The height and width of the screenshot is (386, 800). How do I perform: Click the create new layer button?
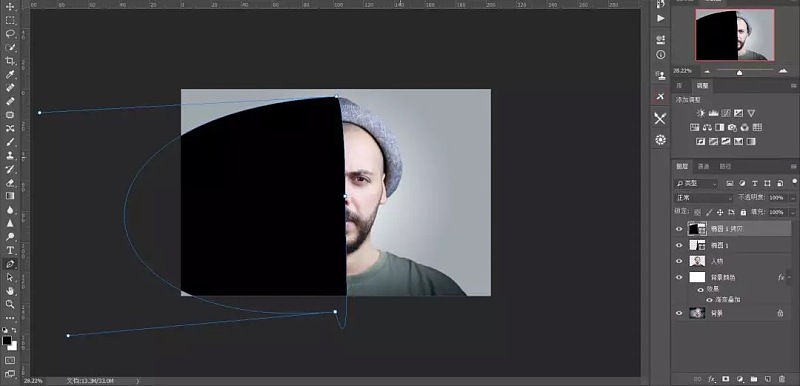click(x=767, y=379)
